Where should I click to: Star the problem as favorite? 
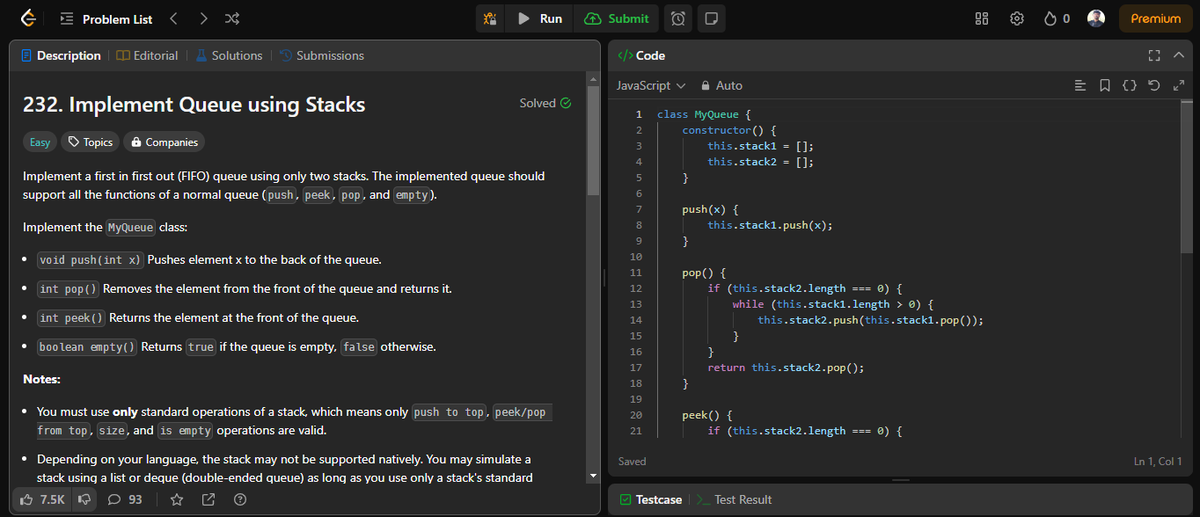[177, 499]
